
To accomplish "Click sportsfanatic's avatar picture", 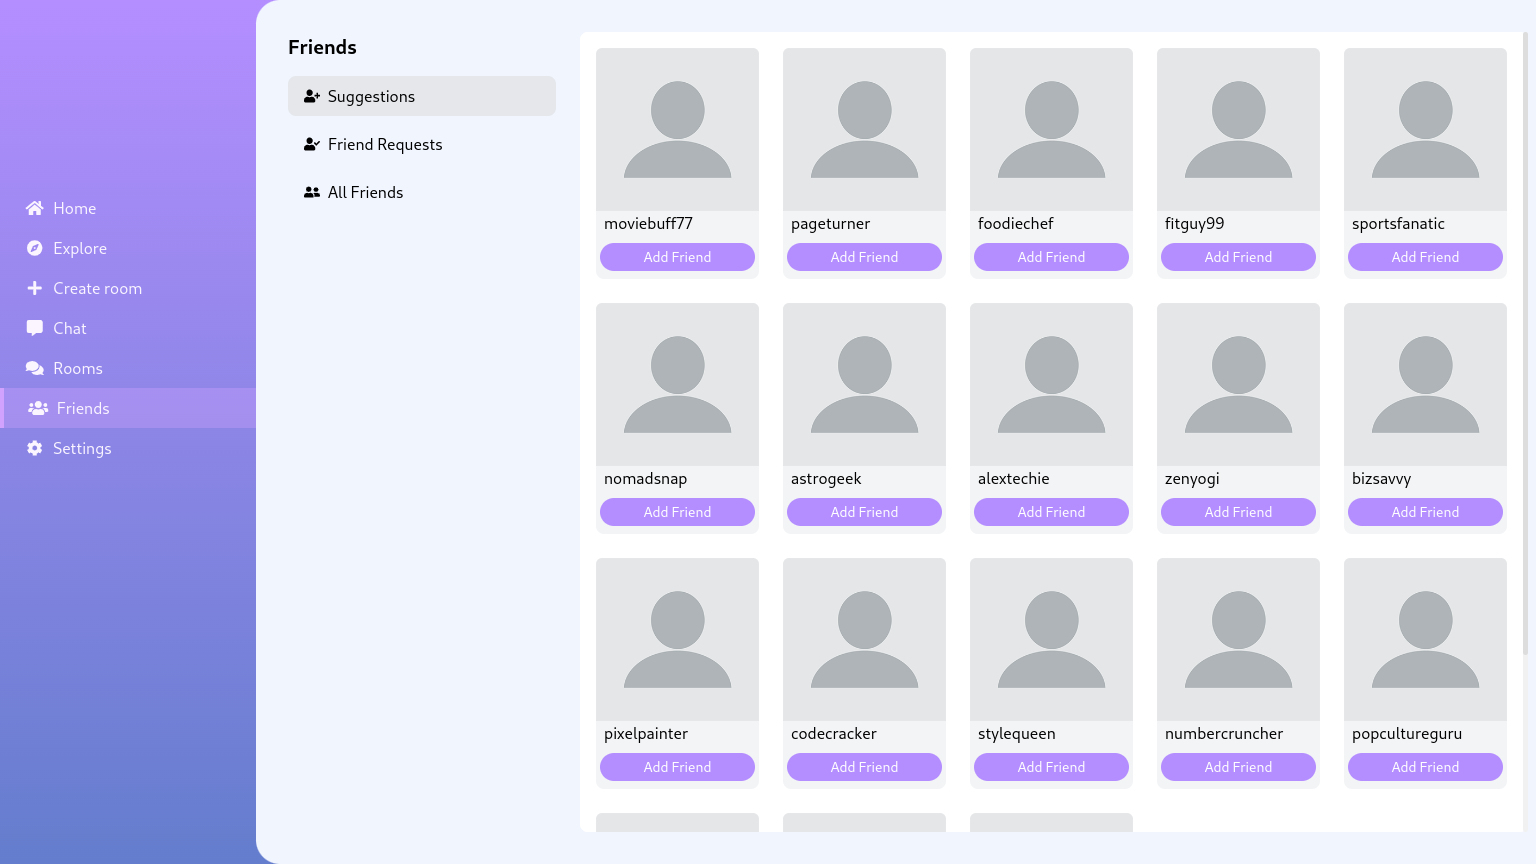I will (1425, 129).
